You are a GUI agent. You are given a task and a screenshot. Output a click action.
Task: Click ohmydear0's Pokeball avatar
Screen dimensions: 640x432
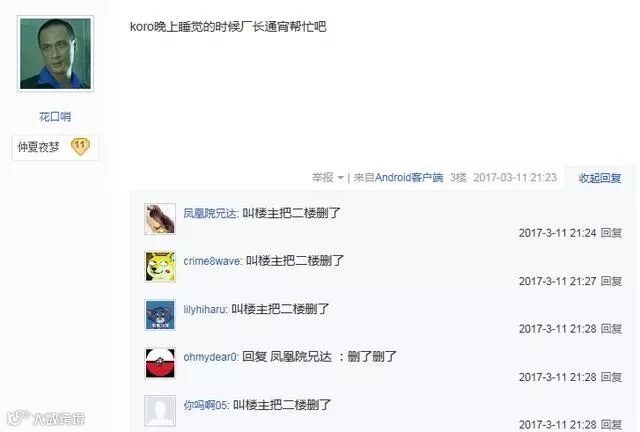pos(160,363)
